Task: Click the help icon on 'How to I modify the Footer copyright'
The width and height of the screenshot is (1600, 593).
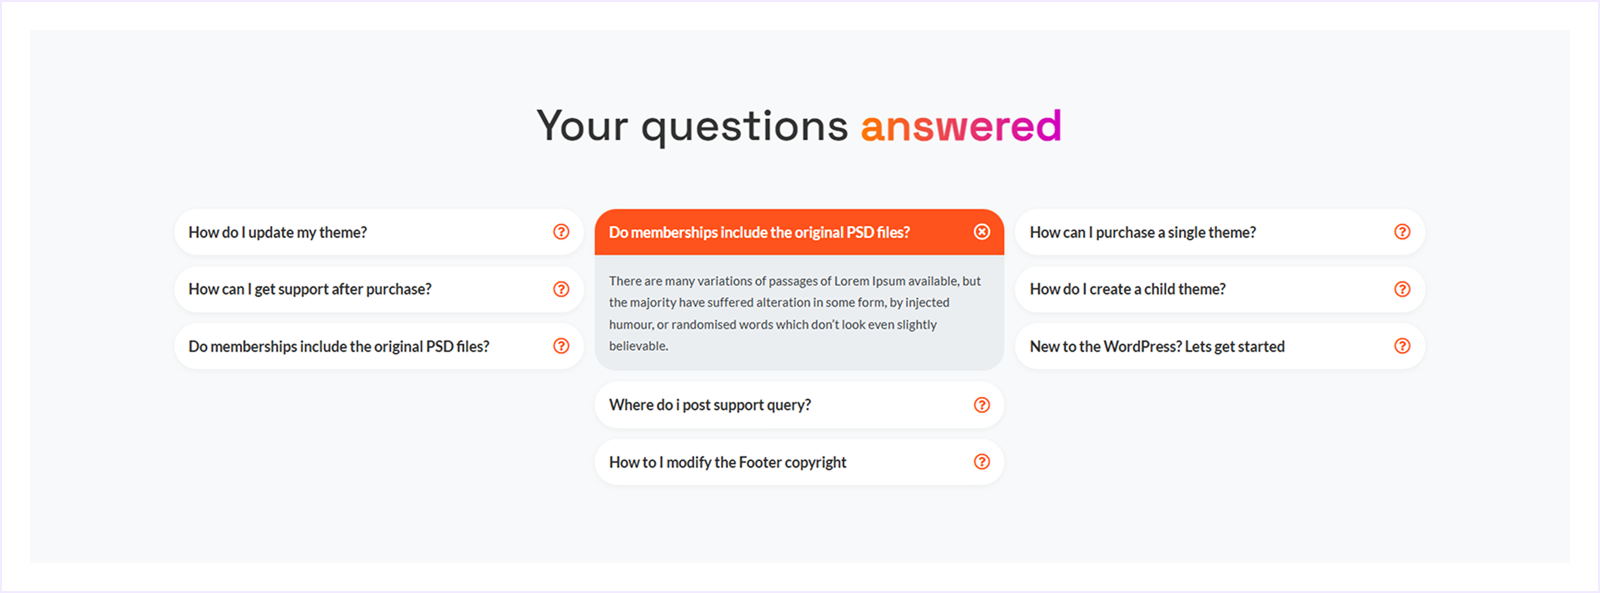Action: [x=981, y=461]
